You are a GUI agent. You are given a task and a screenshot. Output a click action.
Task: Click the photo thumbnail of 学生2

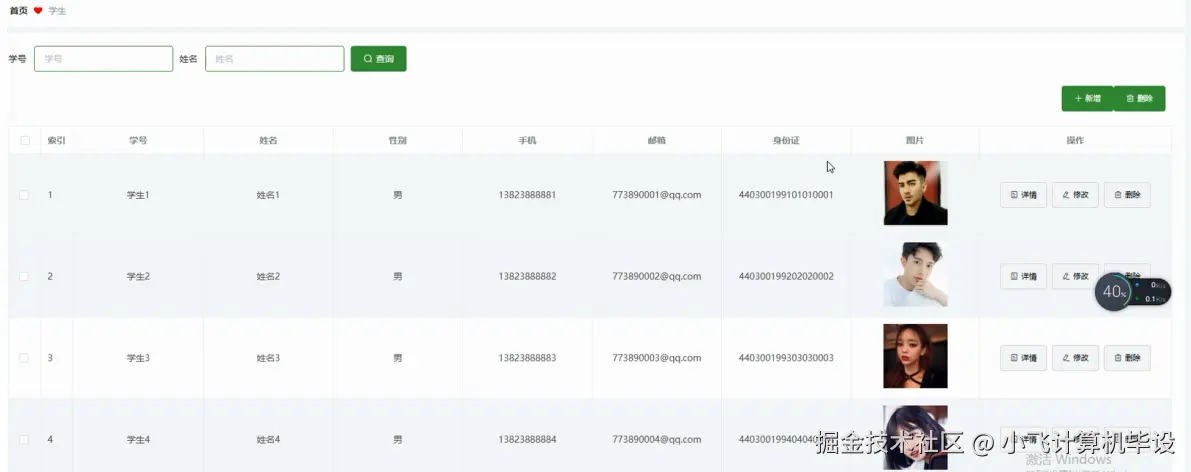pyautogui.click(x=915, y=274)
